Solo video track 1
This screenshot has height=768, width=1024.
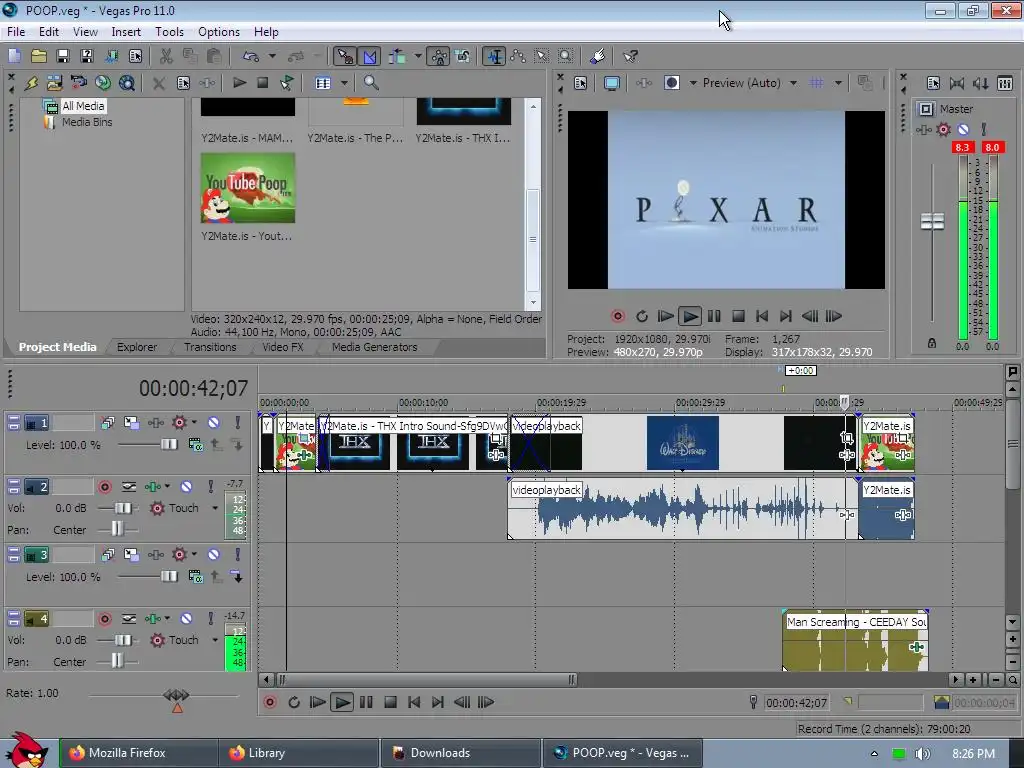(x=238, y=423)
